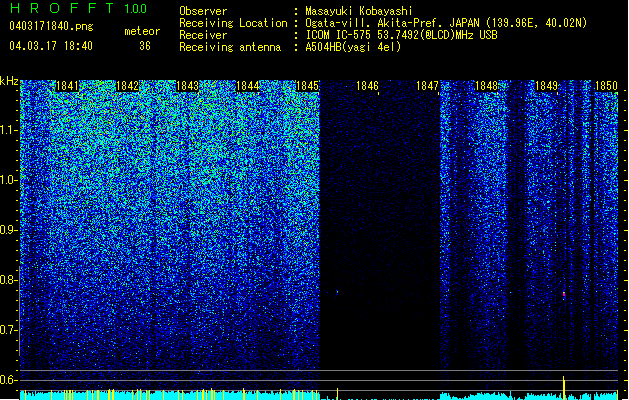This screenshot has height=400, width=629.
Task: Click the date stamp 04.03.17 18:40
Action: pyautogui.click(x=51, y=46)
